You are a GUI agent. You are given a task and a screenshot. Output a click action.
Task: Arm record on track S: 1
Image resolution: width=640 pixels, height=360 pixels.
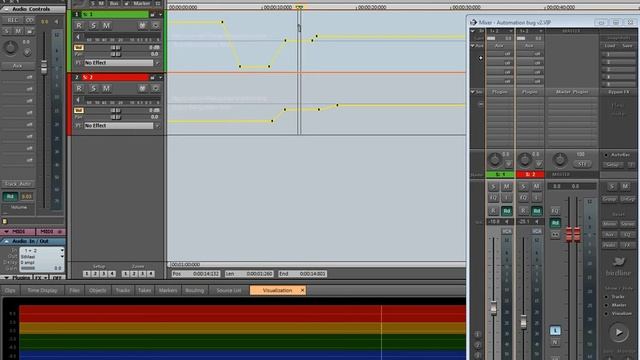point(79,26)
